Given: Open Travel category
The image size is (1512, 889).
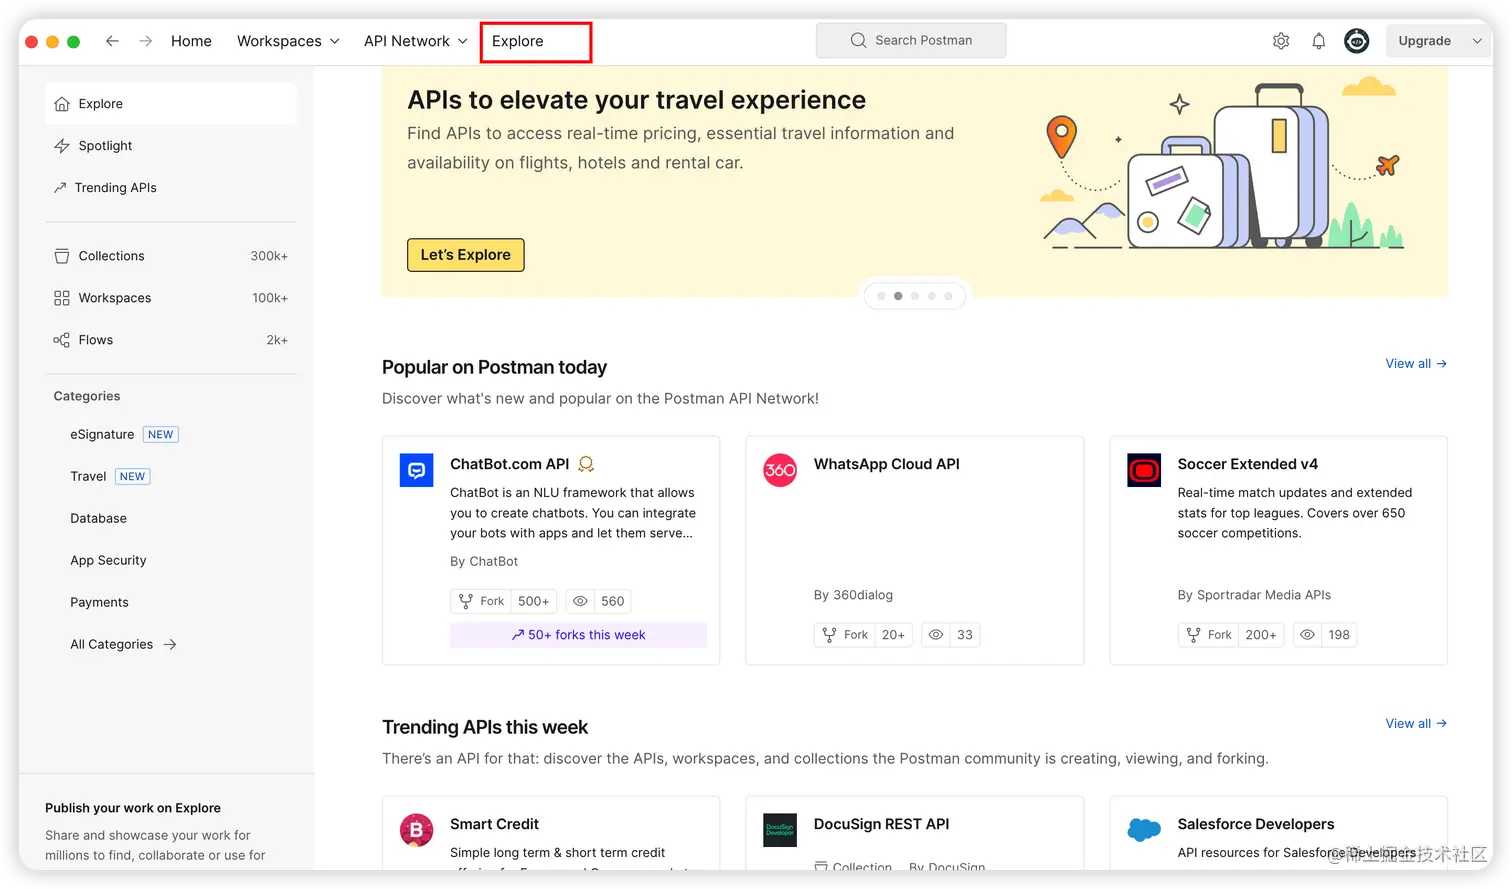Looking at the screenshot, I should [88, 477].
